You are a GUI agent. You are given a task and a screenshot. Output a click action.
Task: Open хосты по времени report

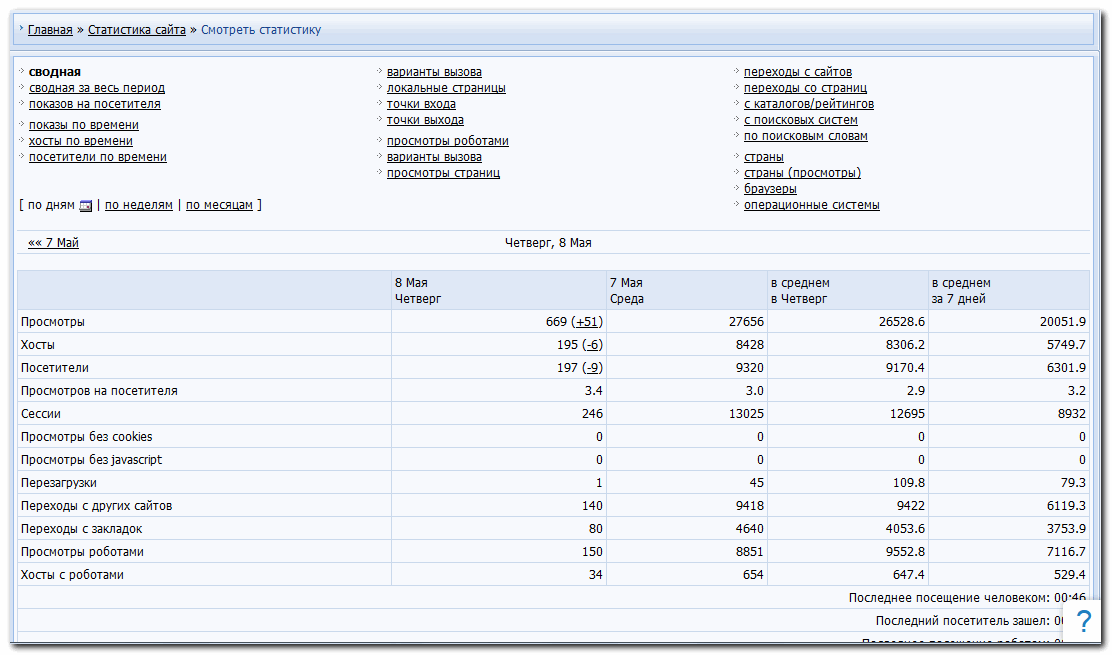coord(81,141)
